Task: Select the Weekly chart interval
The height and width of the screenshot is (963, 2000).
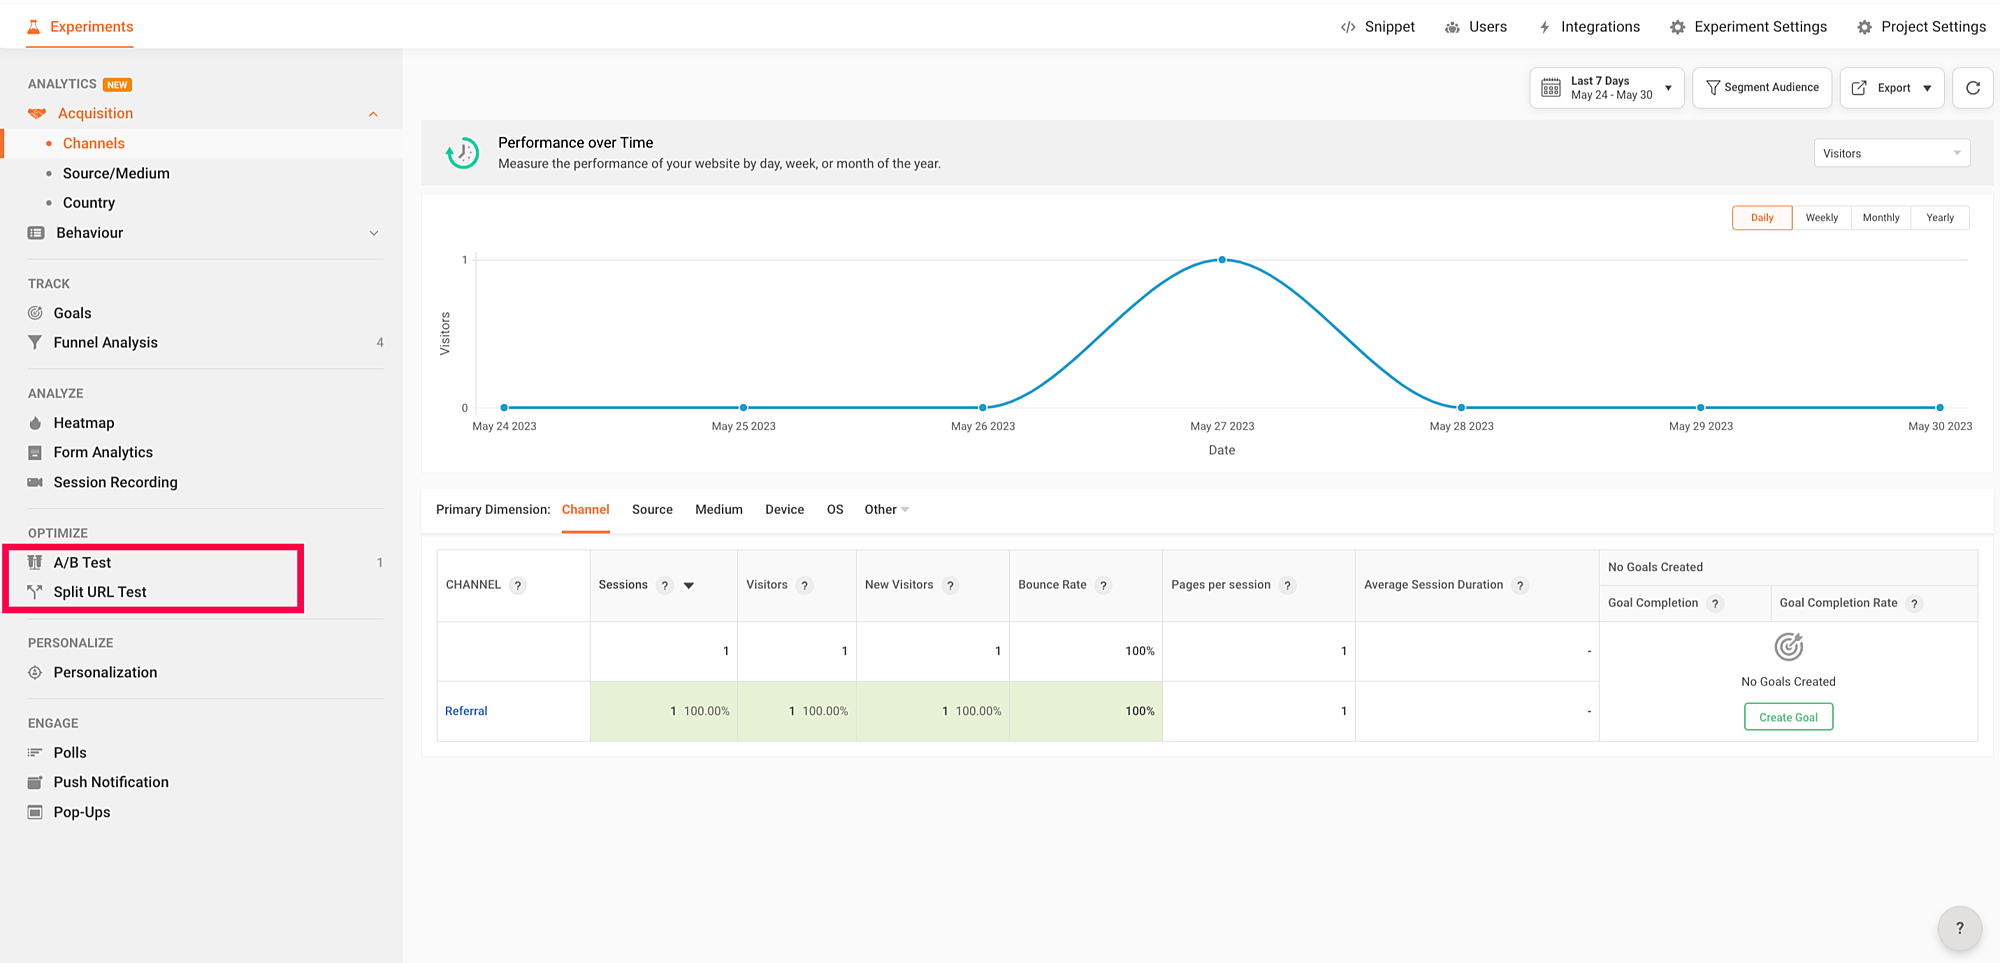Action: tap(1821, 218)
